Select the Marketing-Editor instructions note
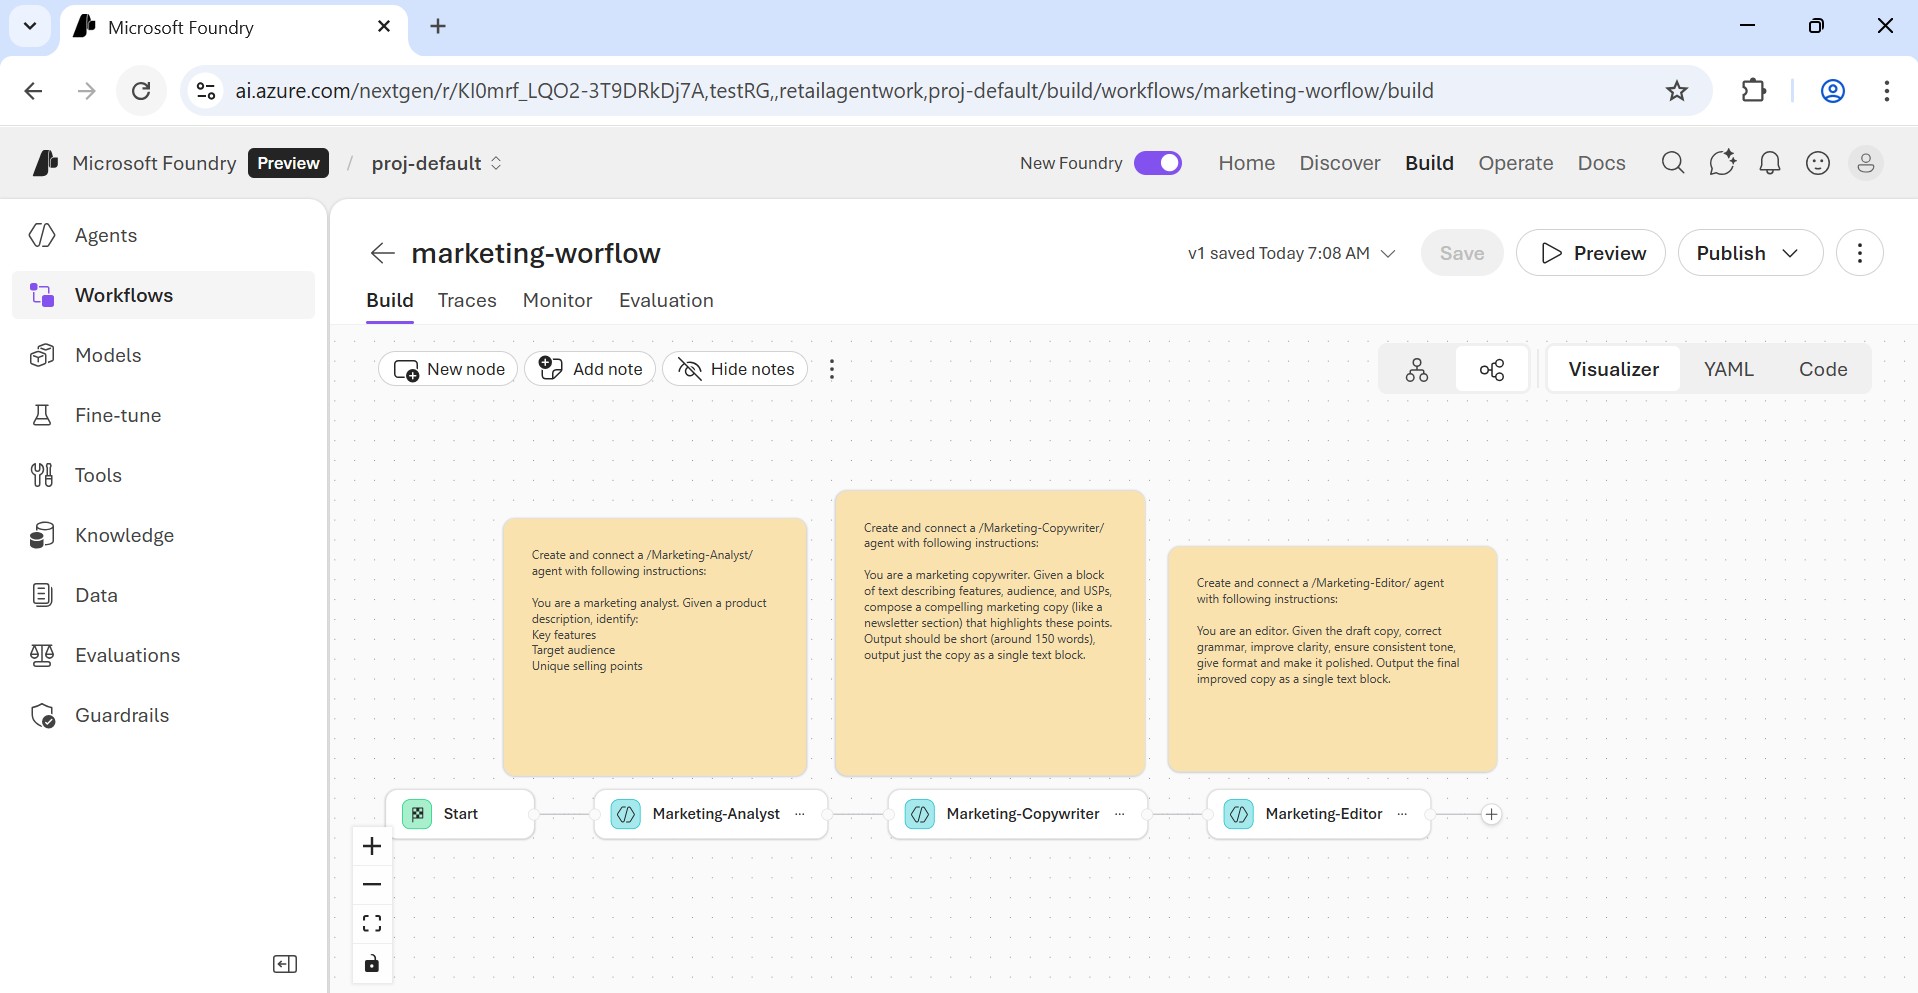 (x=1332, y=659)
